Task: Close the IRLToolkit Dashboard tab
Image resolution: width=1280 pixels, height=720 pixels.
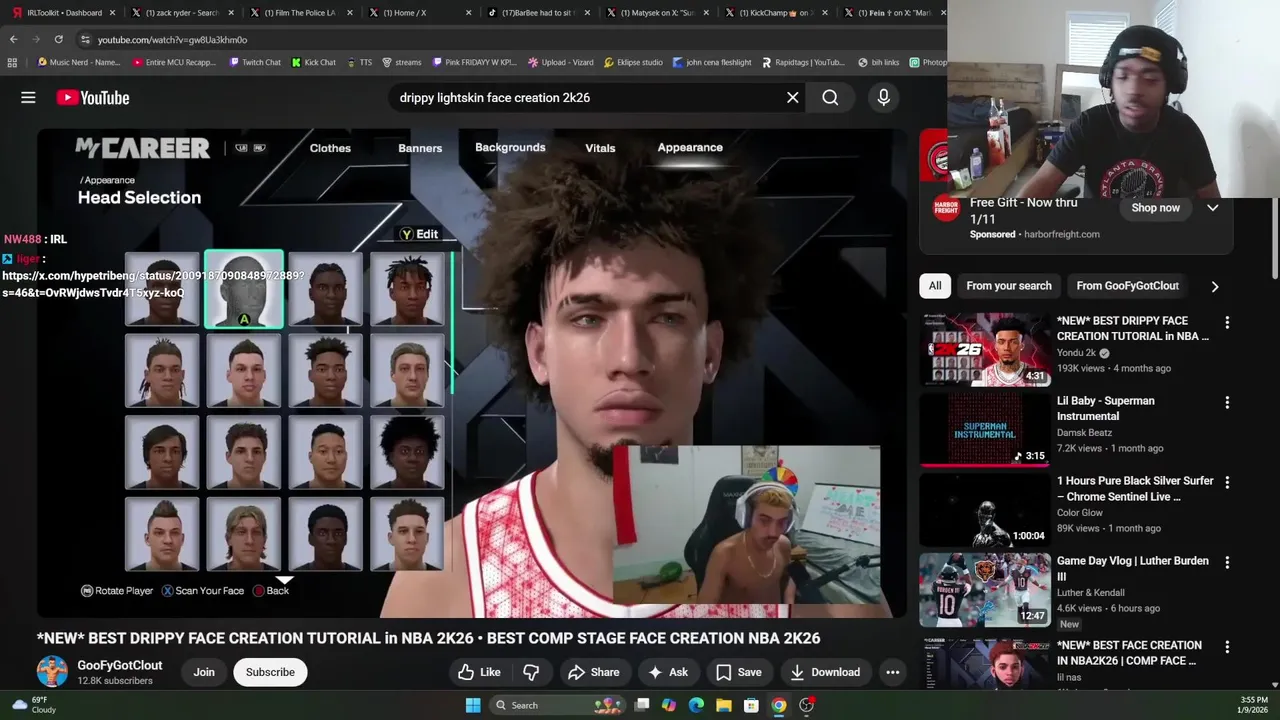Action: pos(111,13)
